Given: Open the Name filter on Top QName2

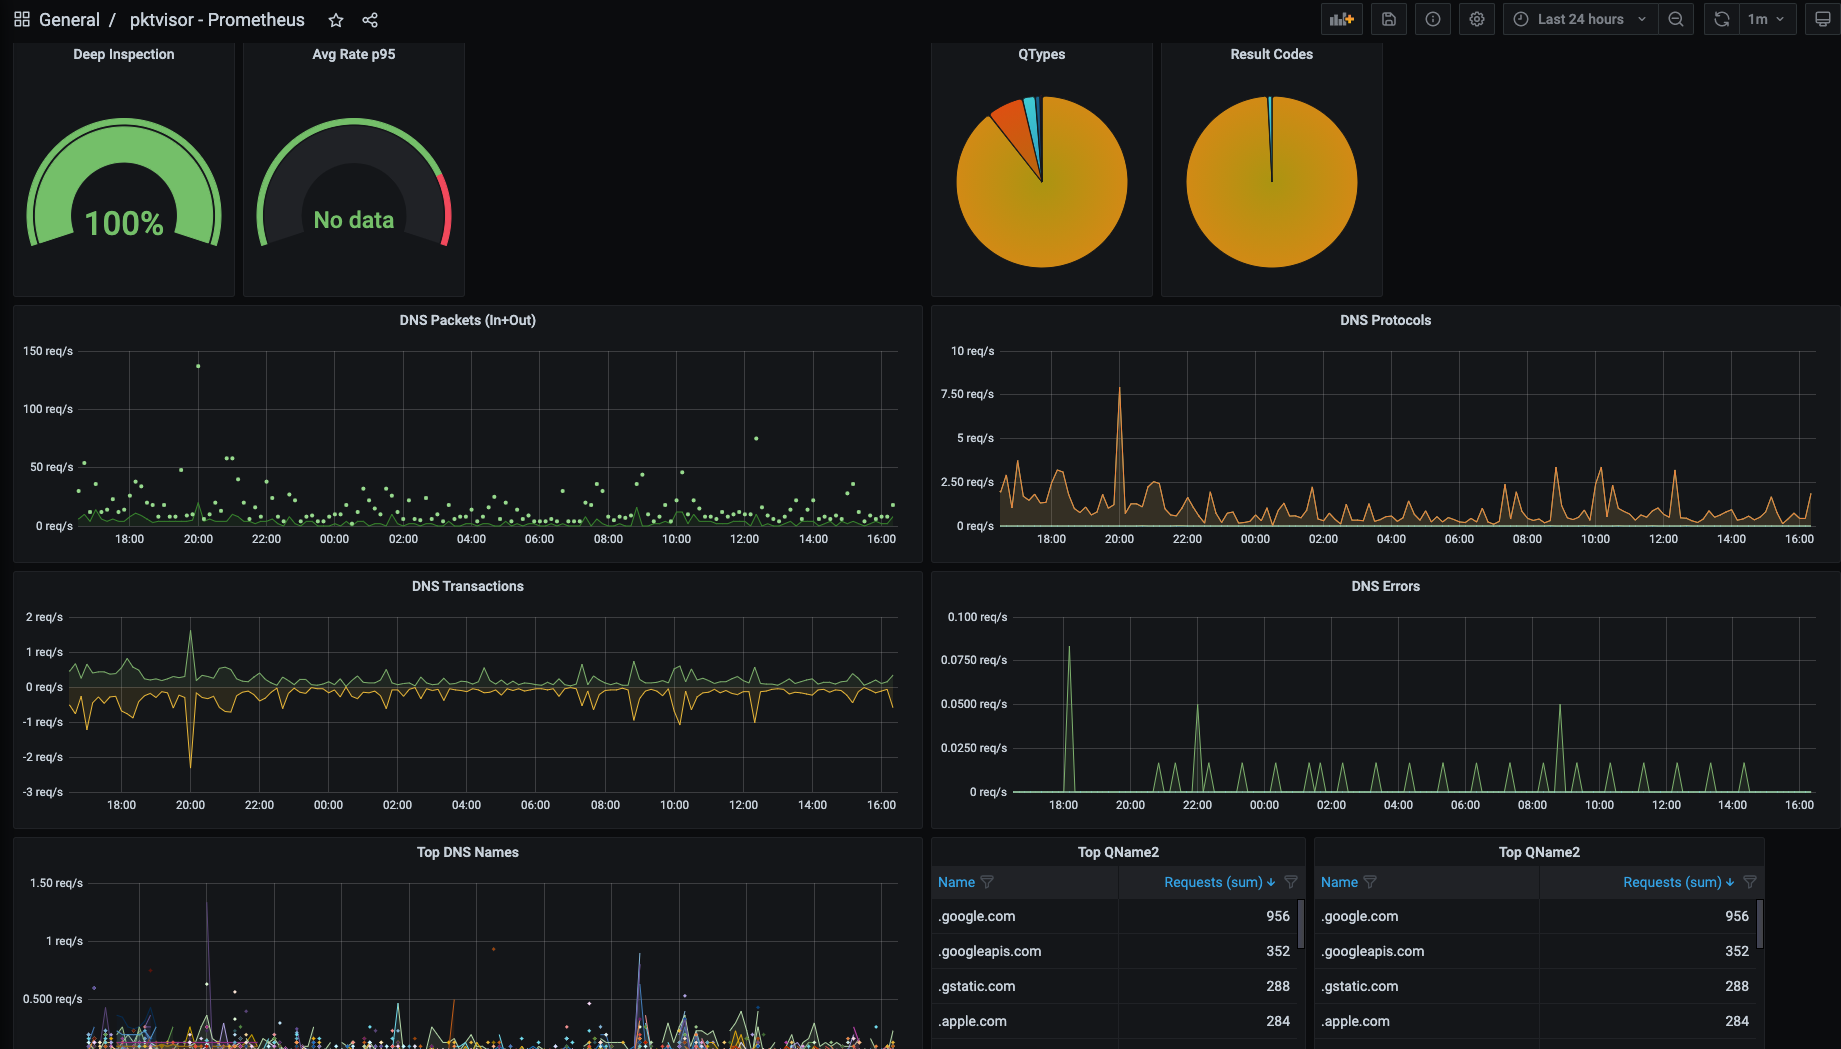Looking at the screenshot, I should (987, 882).
